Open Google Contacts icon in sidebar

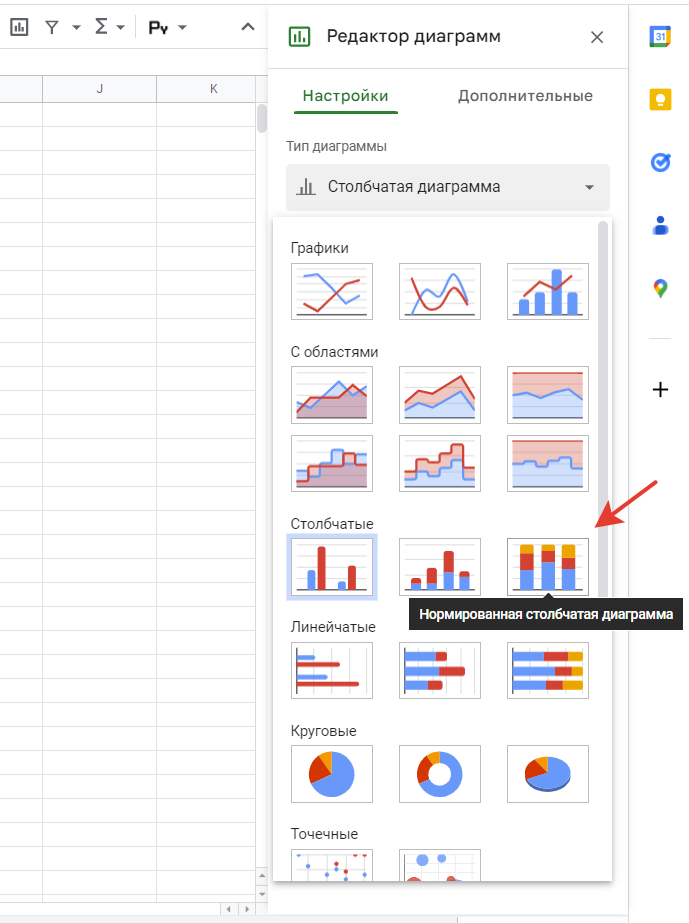pyautogui.click(x=660, y=226)
